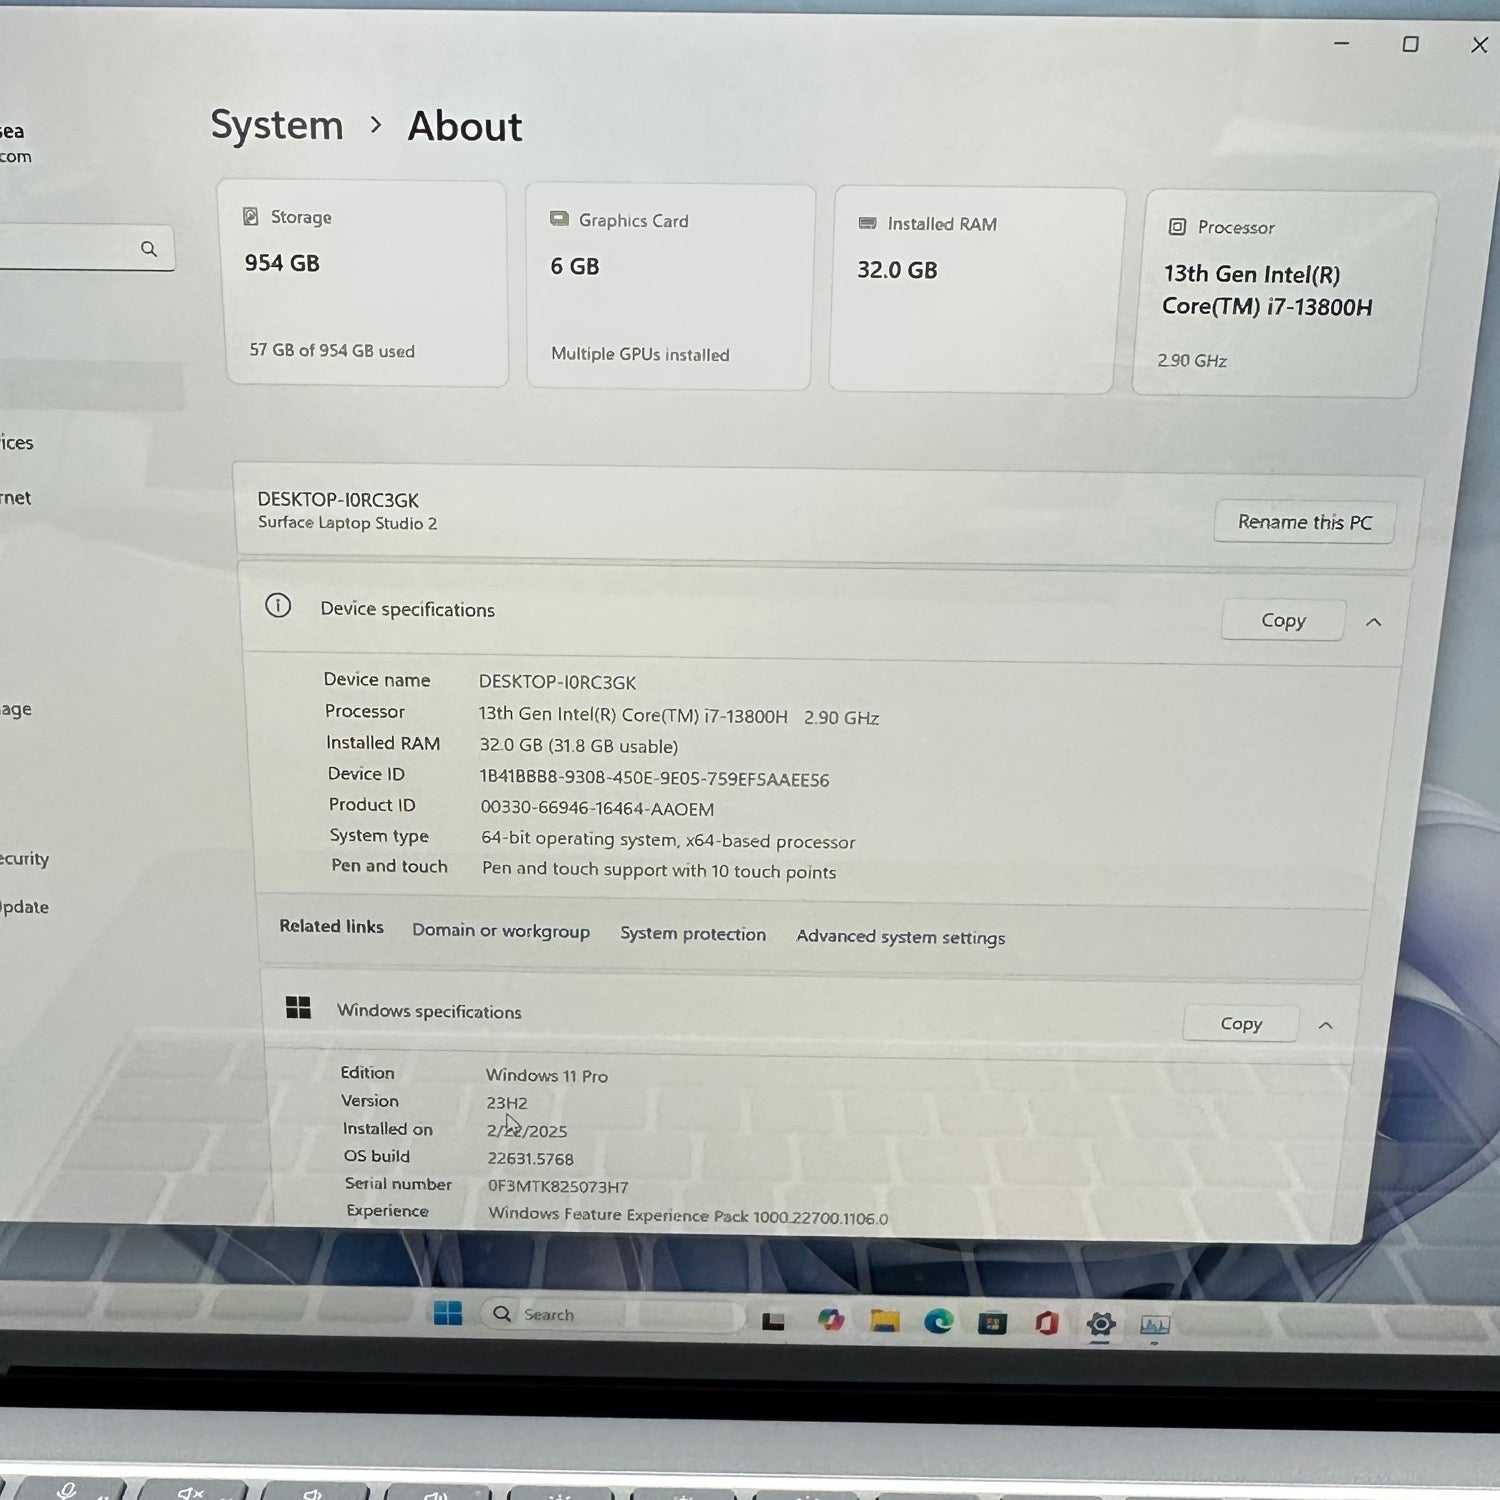Viewport: 1500px width, 1500px height.
Task: Click the 'About' page heading
Action: [x=465, y=127]
